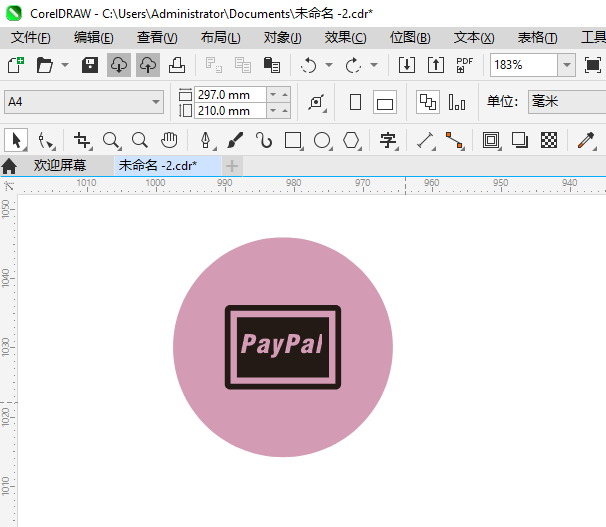Viewport: 606px width, 527px height.
Task: Click the page height field 210.0 mm
Action: click(230, 111)
